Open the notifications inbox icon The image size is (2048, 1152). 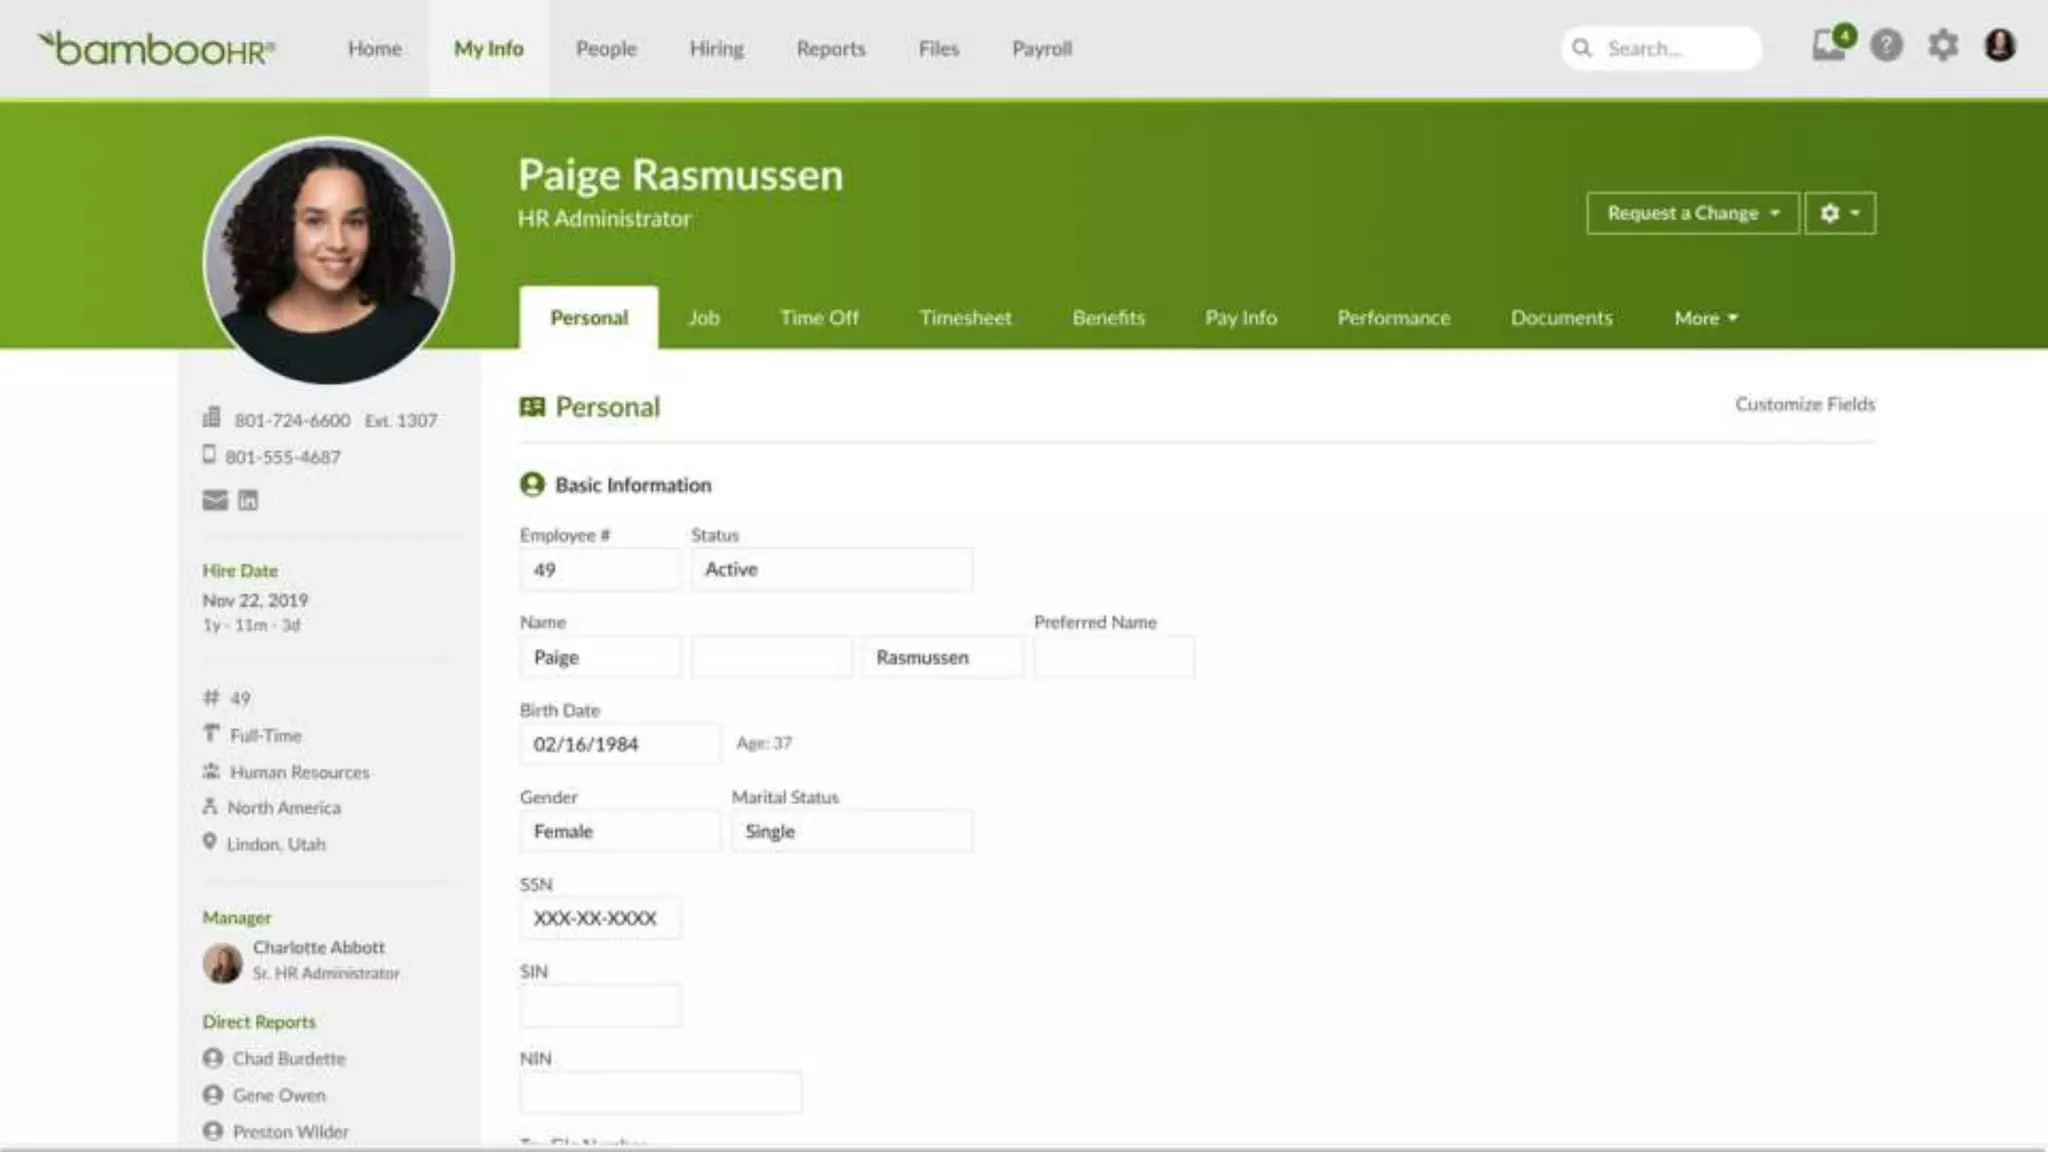(x=1829, y=46)
